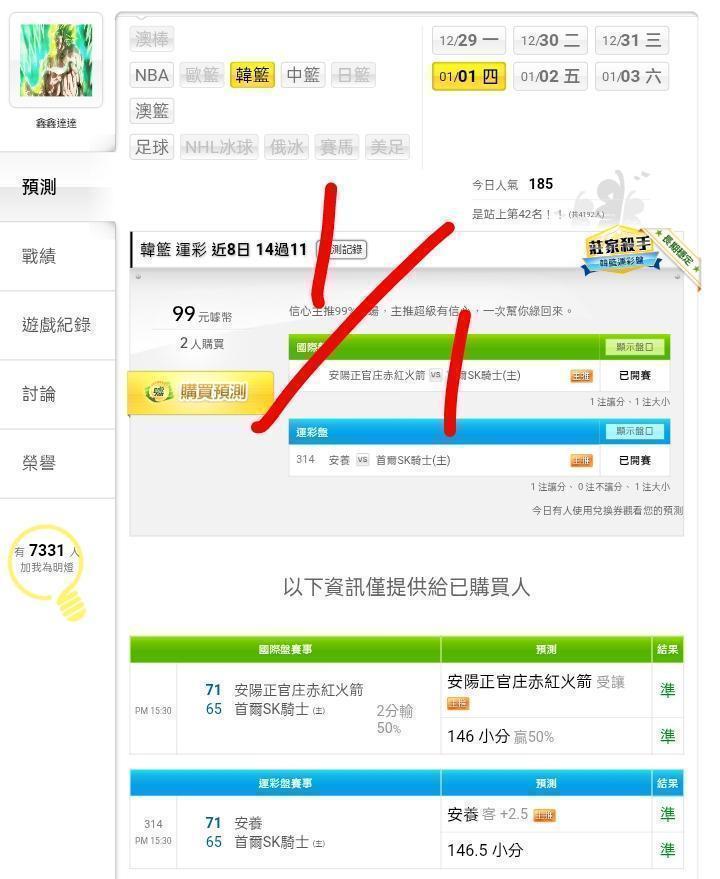Toggle 顯示盤口 in the 國際盤 header

pos(634,347)
